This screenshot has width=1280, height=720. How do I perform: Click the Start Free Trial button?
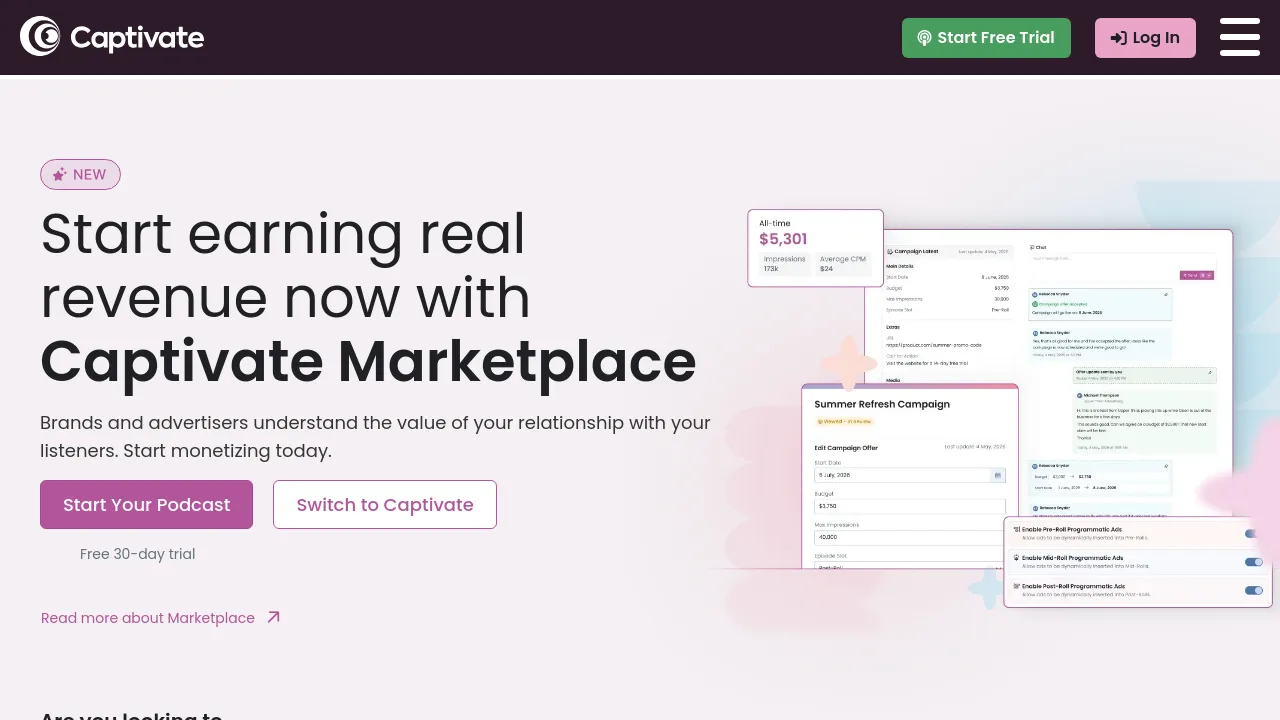click(x=986, y=38)
